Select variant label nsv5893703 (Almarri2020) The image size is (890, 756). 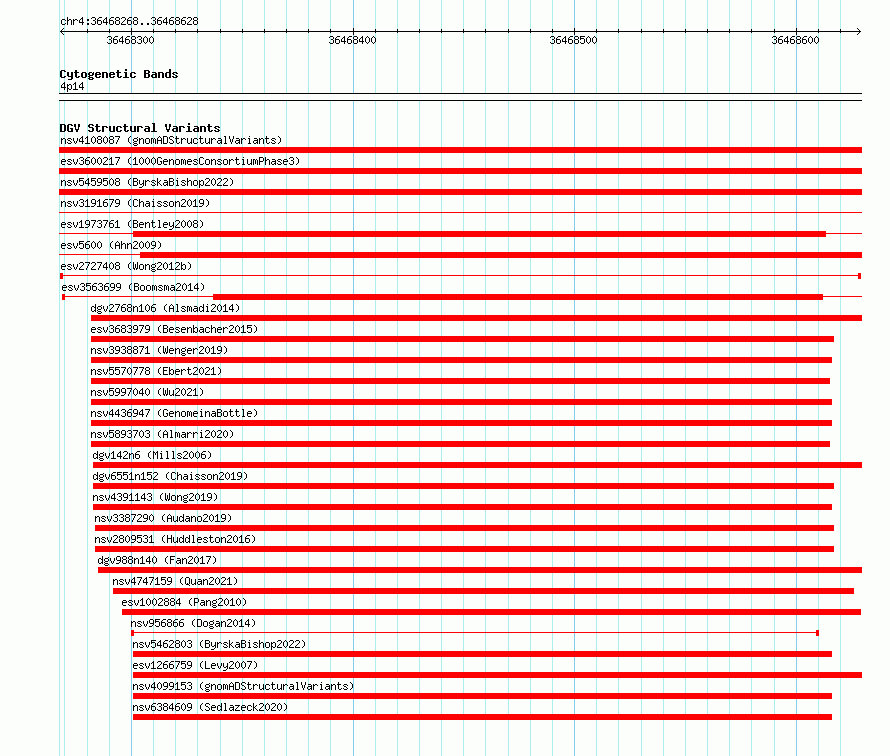click(162, 434)
